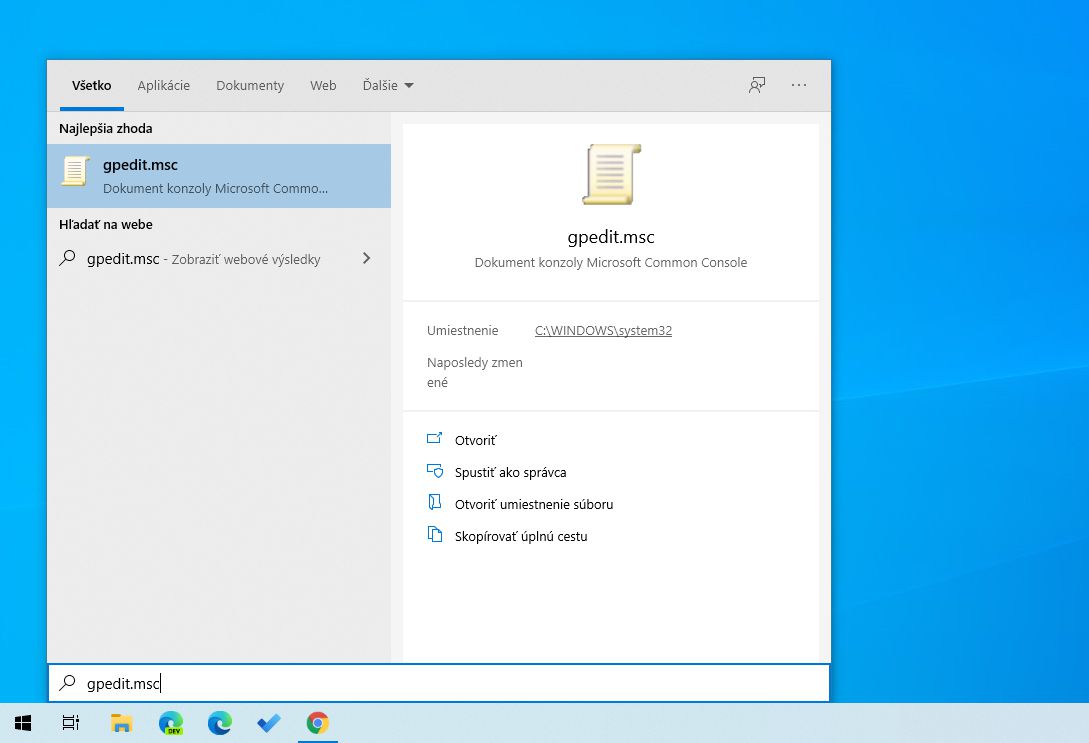
Task: Click the Naposledy zmenené label
Action: coord(475,372)
